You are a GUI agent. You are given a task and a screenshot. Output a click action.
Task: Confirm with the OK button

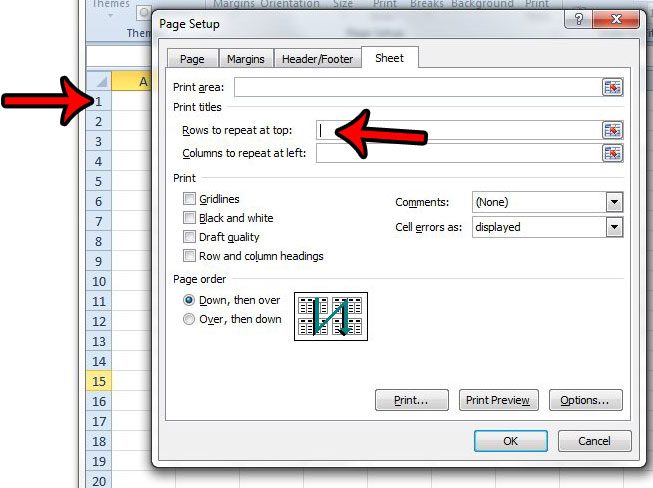tap(511, 441)
